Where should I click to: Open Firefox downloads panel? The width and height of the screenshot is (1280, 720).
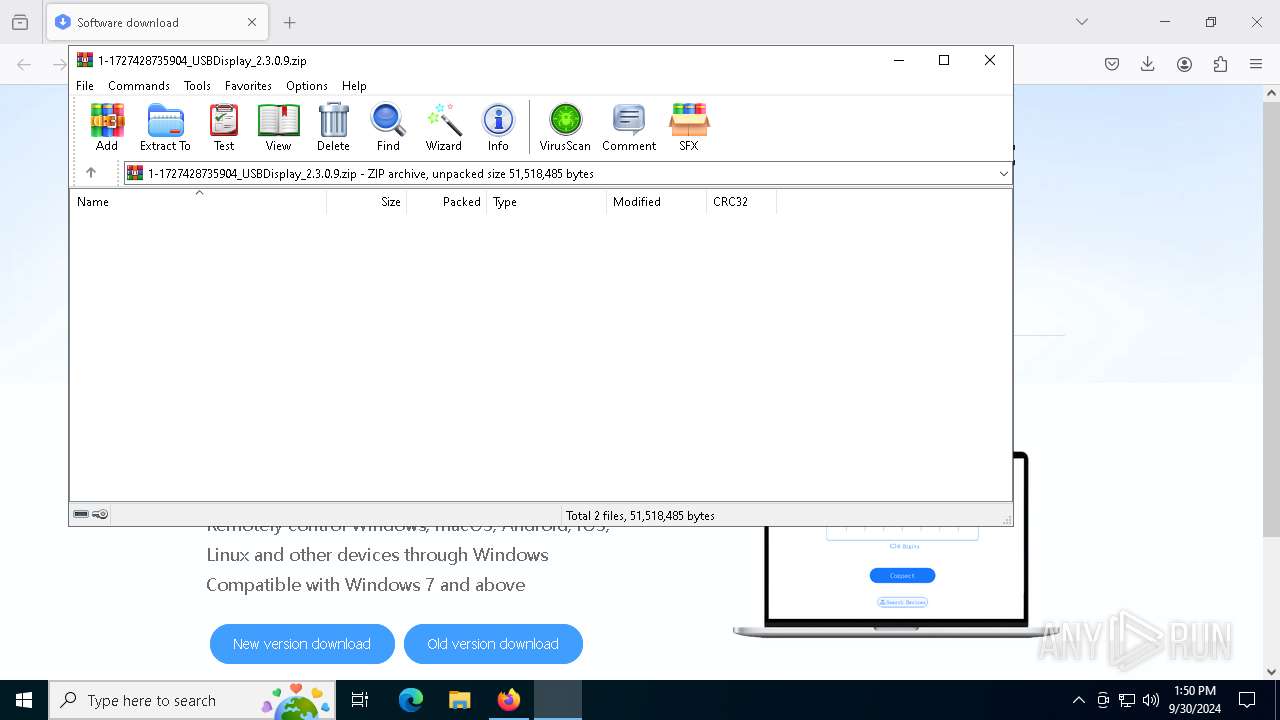click(1148, 64)
